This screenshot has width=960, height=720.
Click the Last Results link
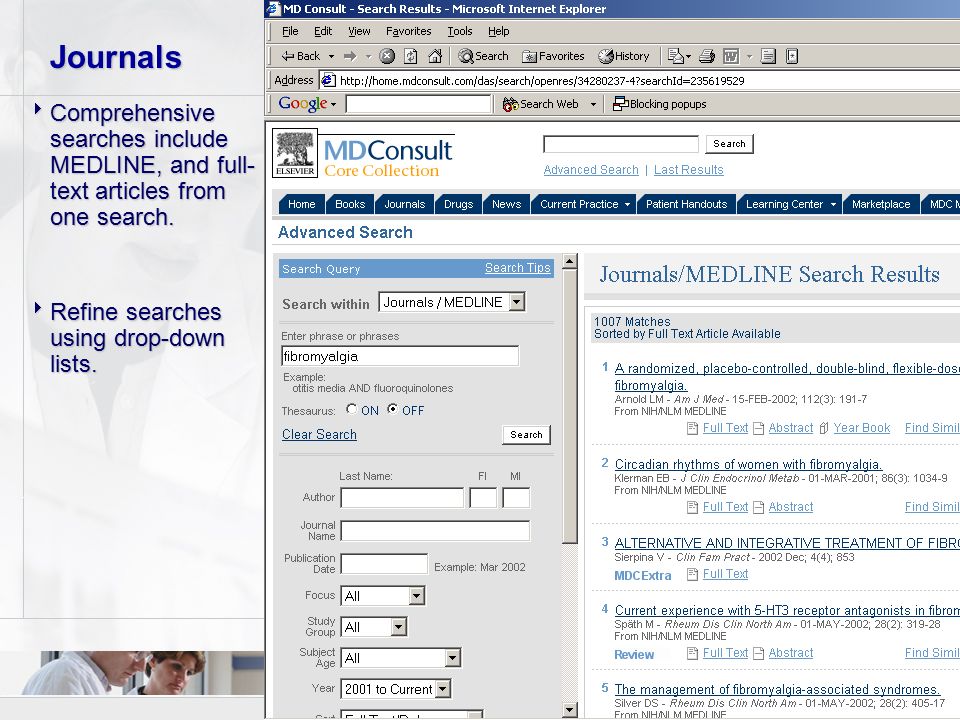[x=688, y=170]
